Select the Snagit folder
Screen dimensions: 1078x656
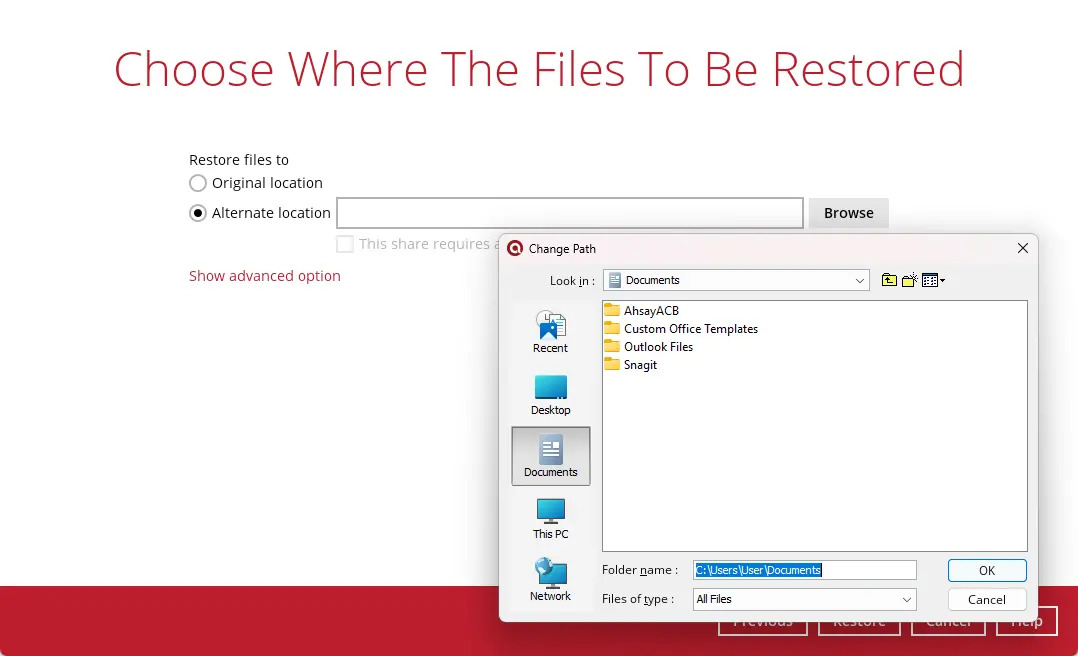pos(640,365)
